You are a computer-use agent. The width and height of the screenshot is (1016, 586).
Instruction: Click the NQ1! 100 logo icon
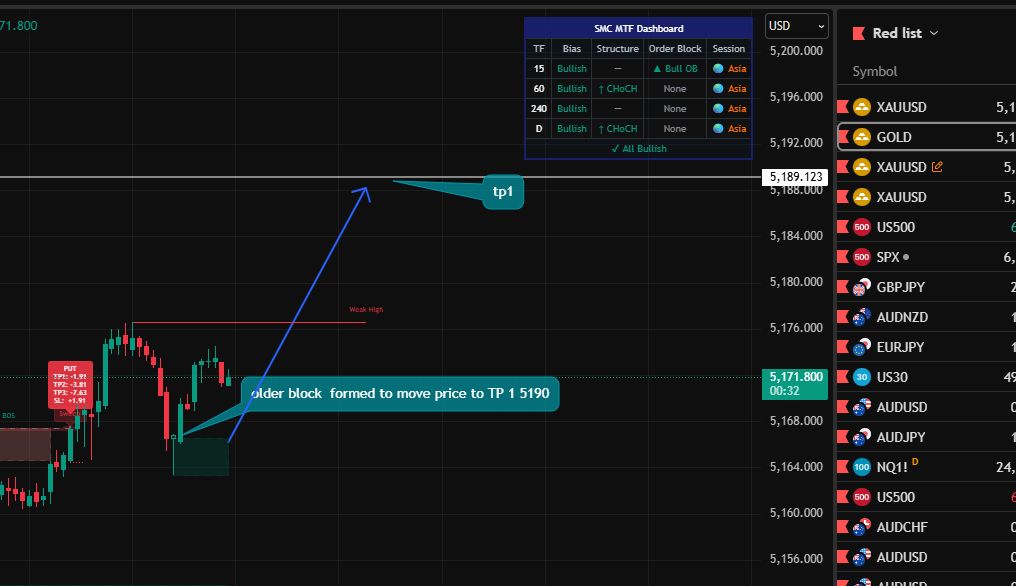861,467
